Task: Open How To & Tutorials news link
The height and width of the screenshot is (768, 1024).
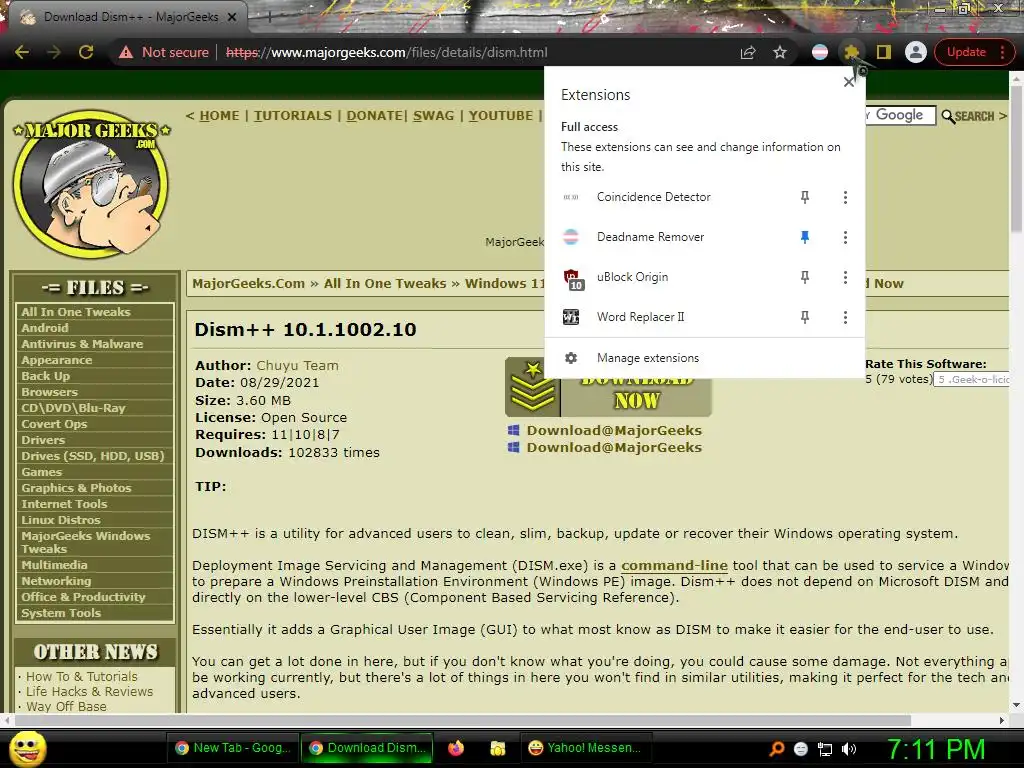Action: pyautogui.click(x=82, y=677)
